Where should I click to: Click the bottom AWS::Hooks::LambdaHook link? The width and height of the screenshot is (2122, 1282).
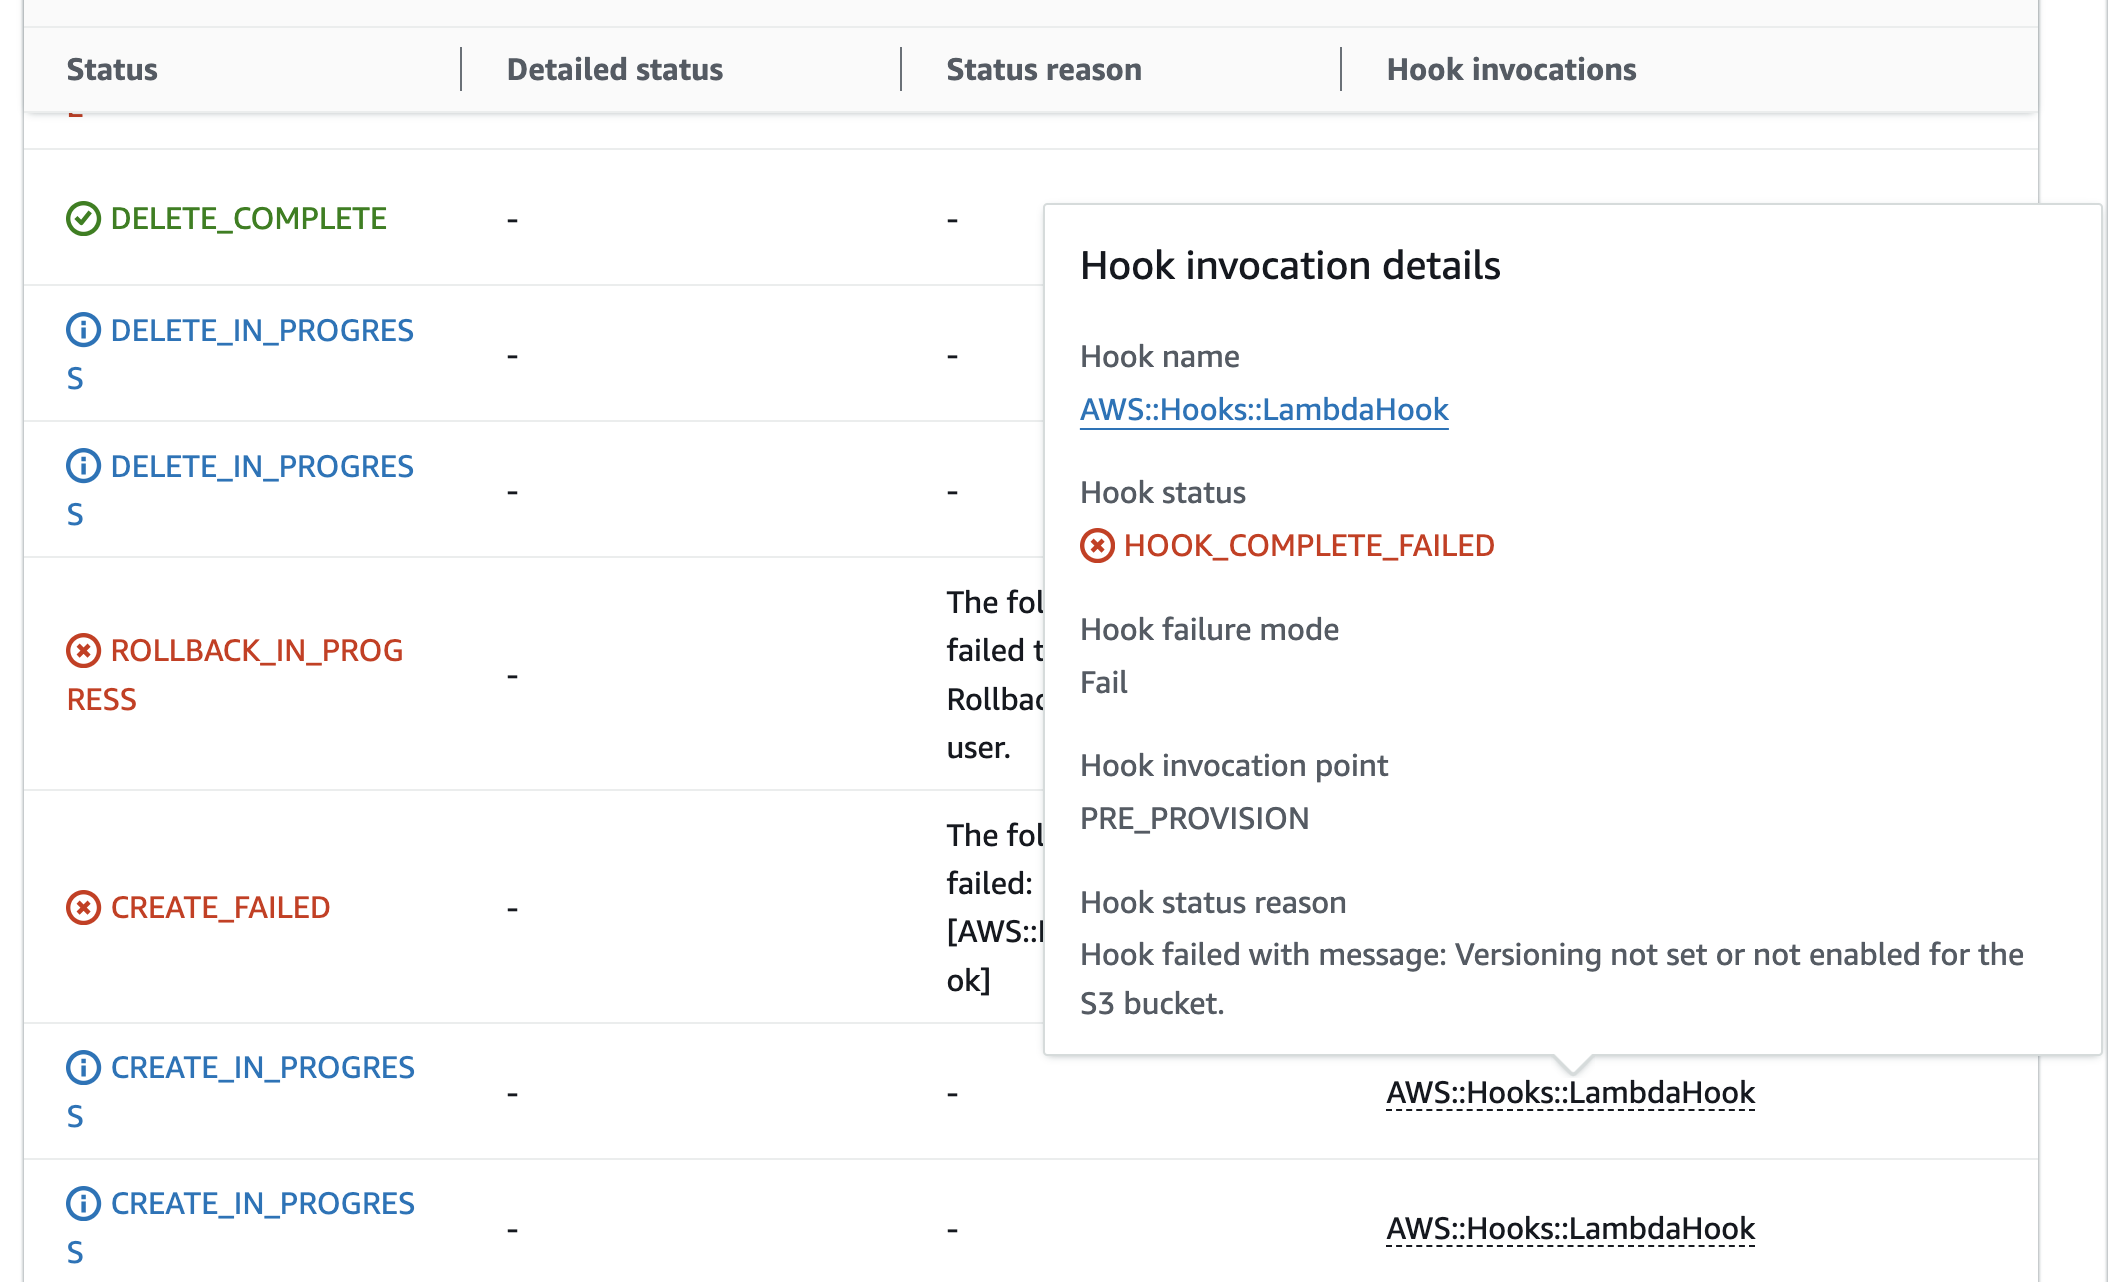[1569, 1229]
